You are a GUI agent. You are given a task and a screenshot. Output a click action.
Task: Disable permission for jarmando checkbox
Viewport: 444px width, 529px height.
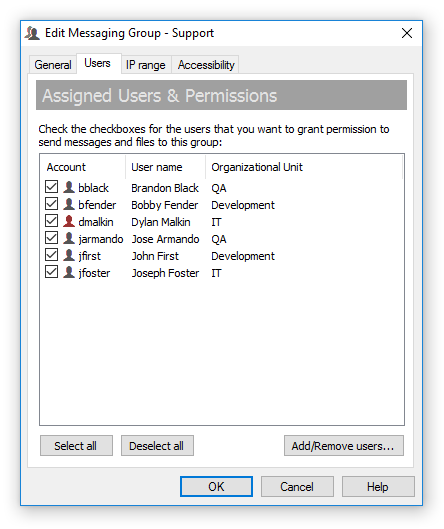(51, 238)
